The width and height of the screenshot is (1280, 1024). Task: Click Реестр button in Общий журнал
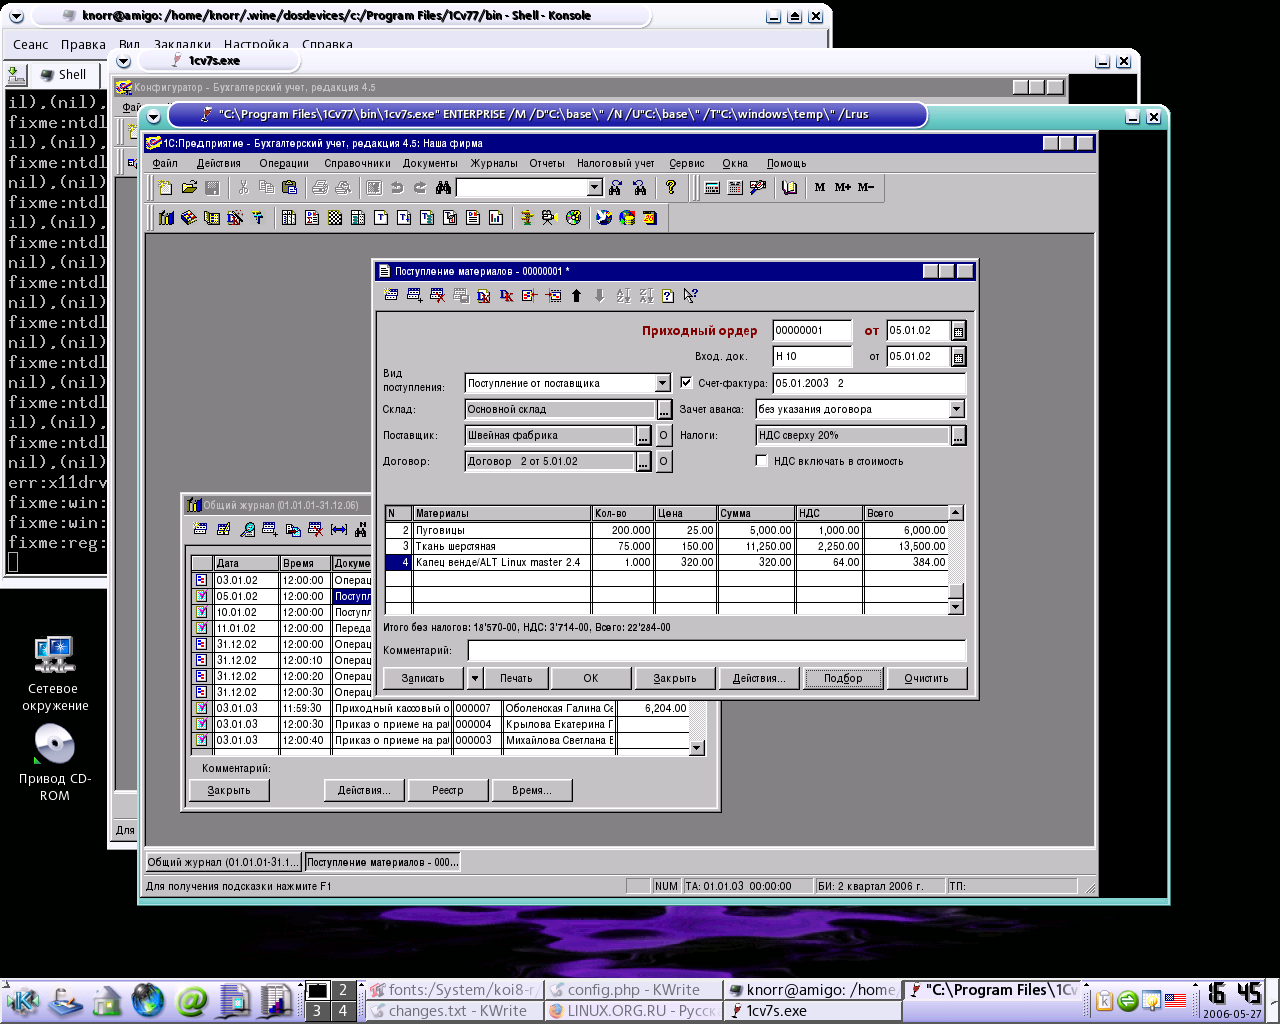tap(448, 790)
